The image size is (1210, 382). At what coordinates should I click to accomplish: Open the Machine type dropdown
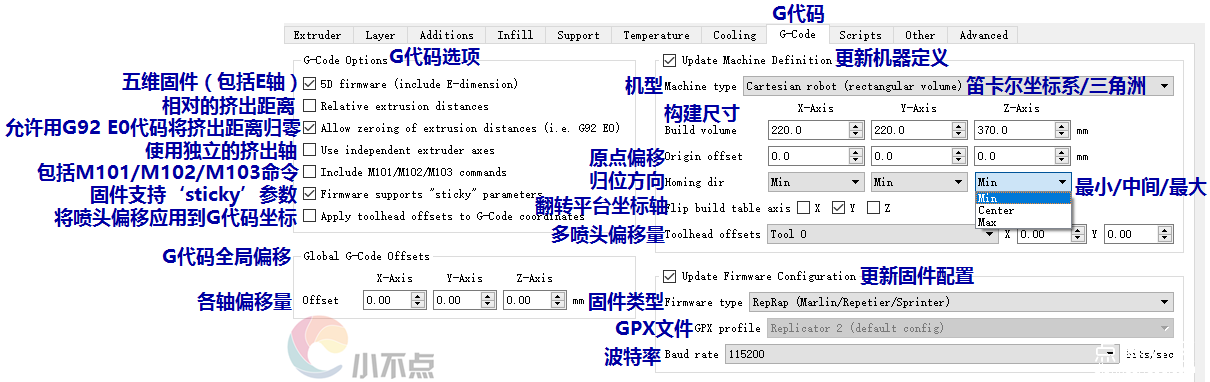958,86
